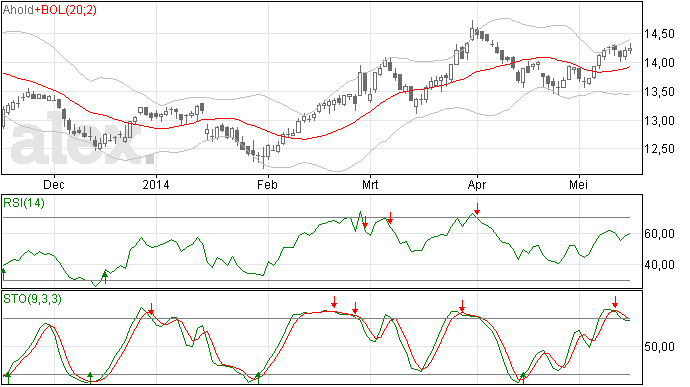690x387 pixels.
Task: Click the red stochastic sell arrow in late March
Action: 462,306
